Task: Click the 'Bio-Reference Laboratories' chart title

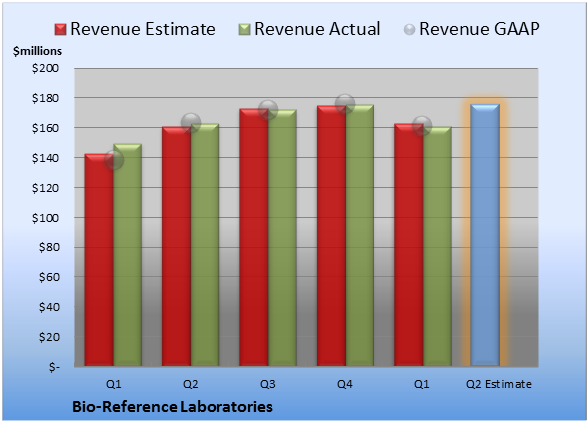Action: (x=172, y=407)
